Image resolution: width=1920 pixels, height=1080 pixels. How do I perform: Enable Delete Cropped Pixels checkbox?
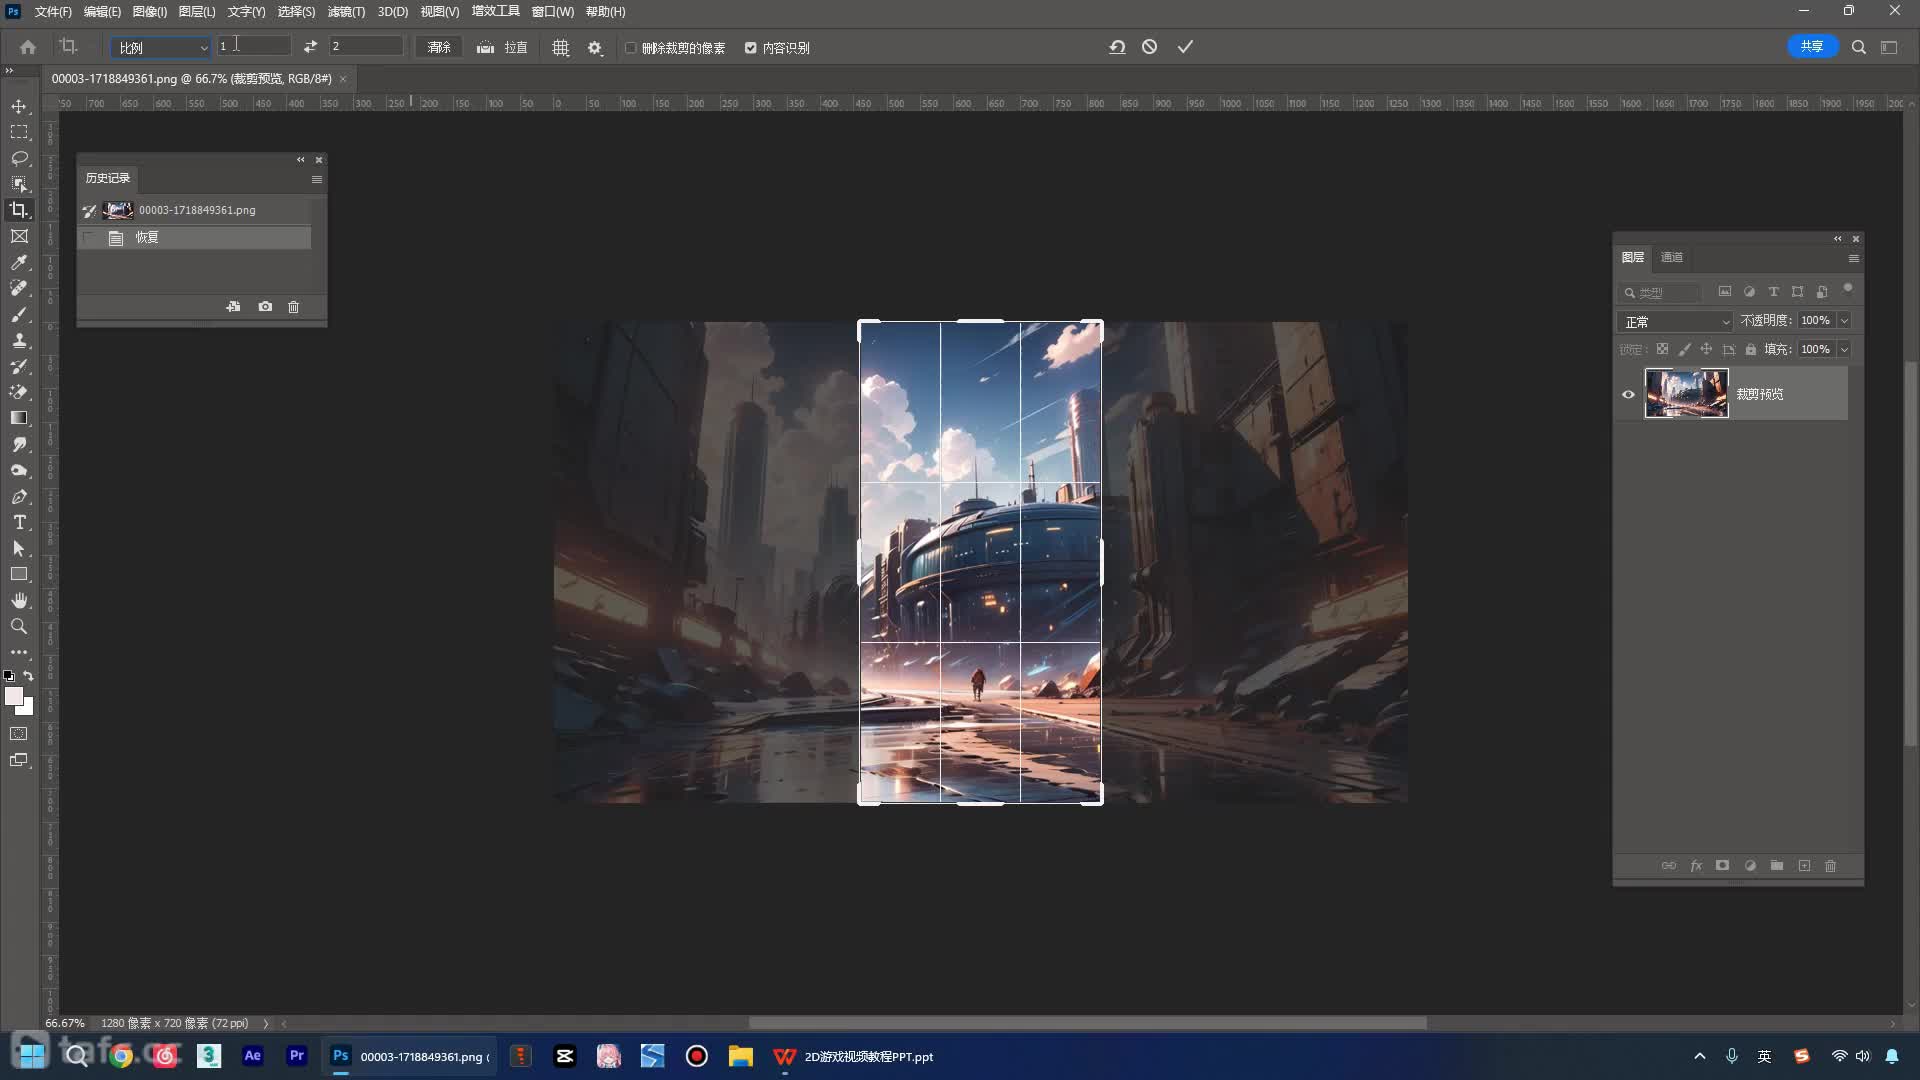tap(631, 48)
